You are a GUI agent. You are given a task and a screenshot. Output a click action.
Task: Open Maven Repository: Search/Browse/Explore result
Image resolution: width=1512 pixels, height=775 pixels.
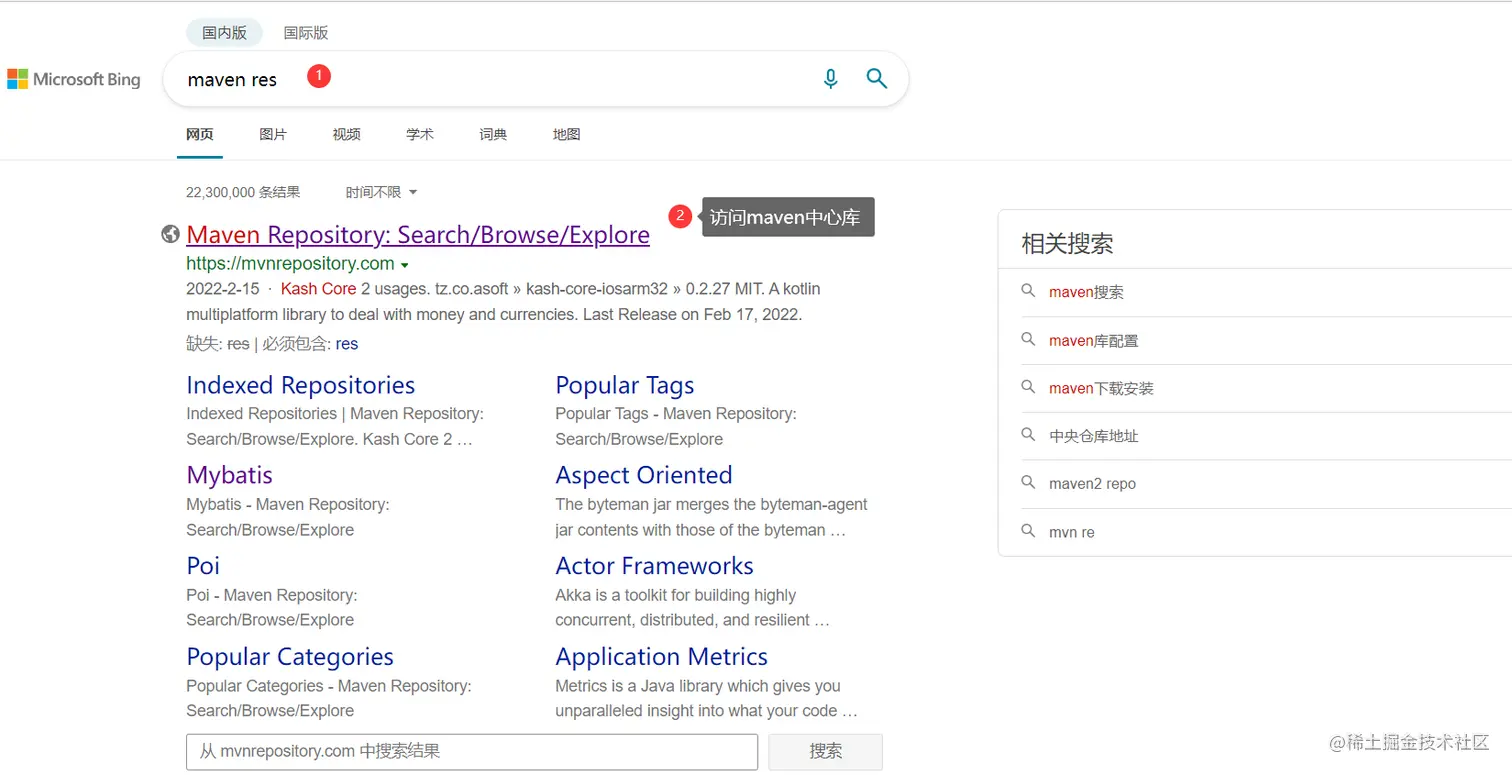coord(418,235)
